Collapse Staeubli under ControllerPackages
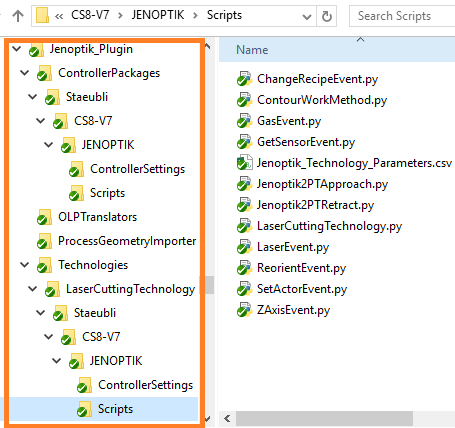The width and height of the screenshot is (455, 428). 32,97
